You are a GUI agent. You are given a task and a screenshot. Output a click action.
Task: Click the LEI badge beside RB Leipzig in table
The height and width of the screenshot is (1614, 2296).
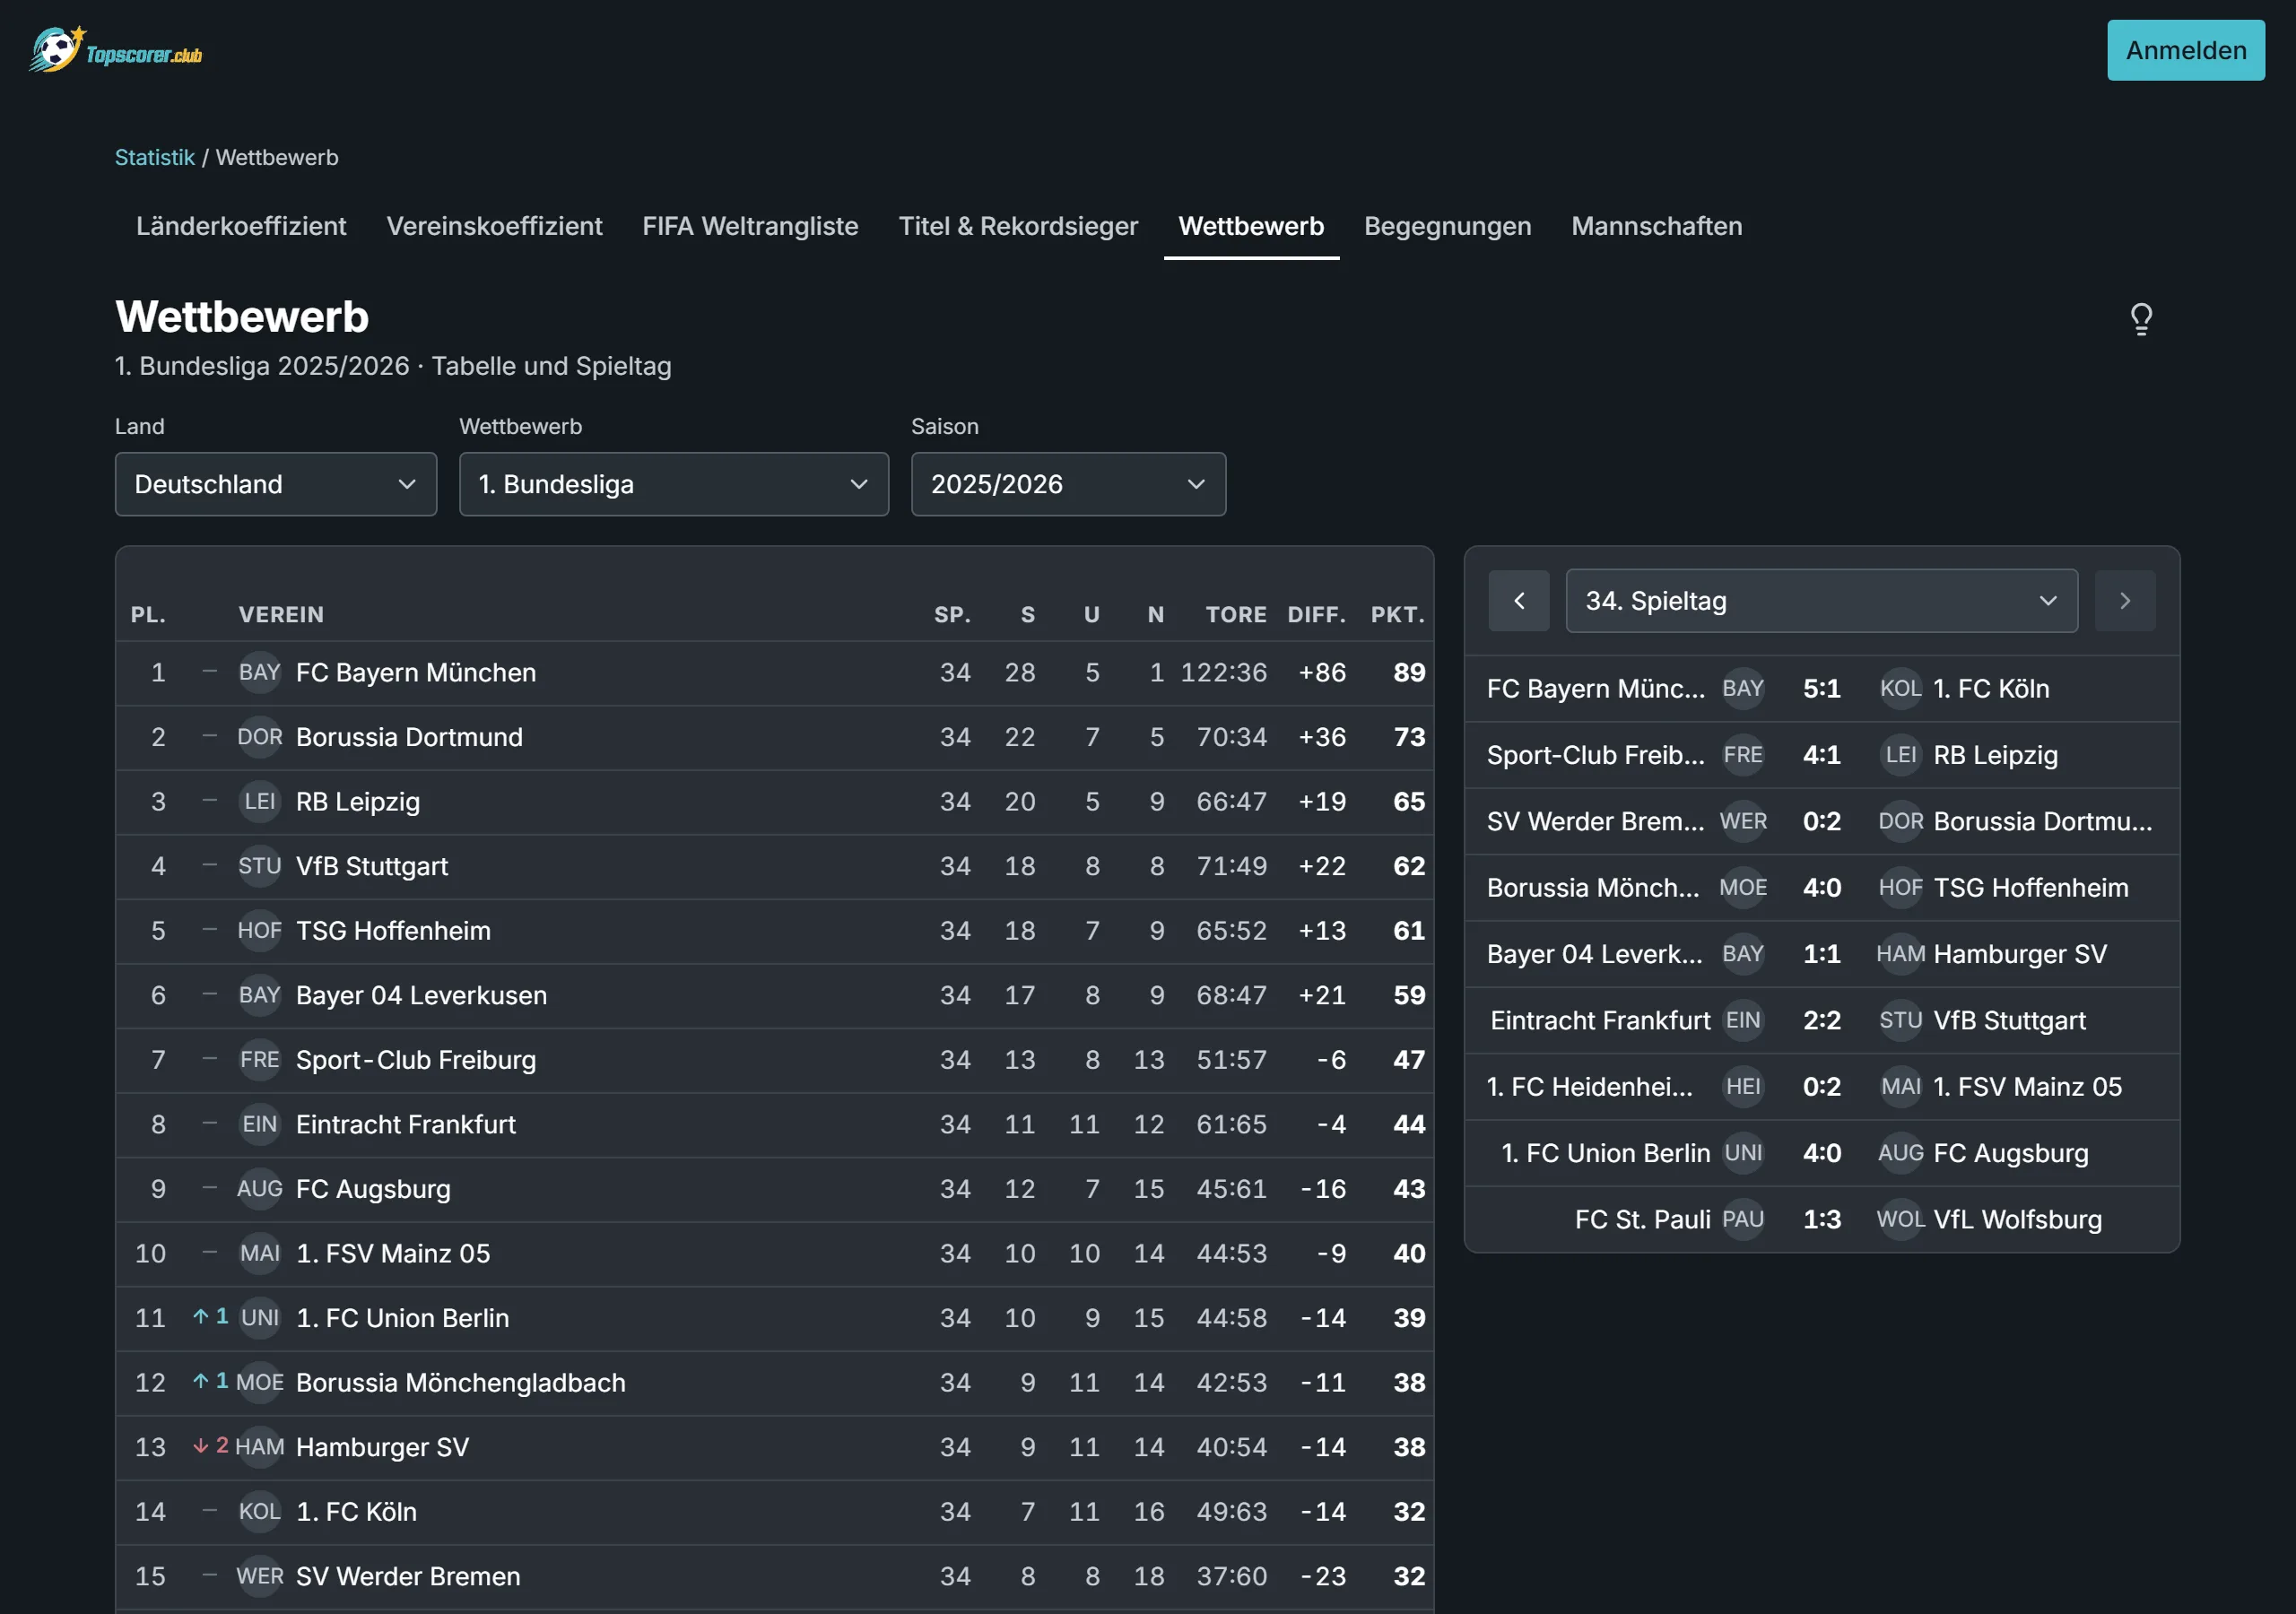click(x=260, y=802)
